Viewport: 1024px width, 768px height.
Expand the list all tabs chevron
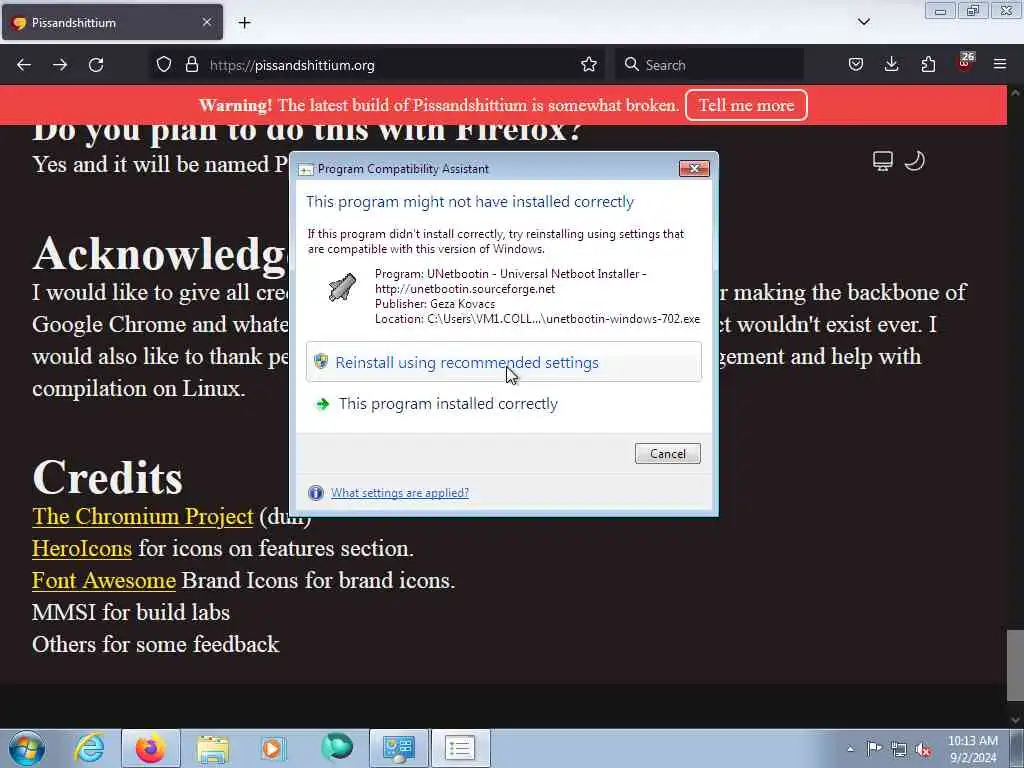click(x=863, y=22)
